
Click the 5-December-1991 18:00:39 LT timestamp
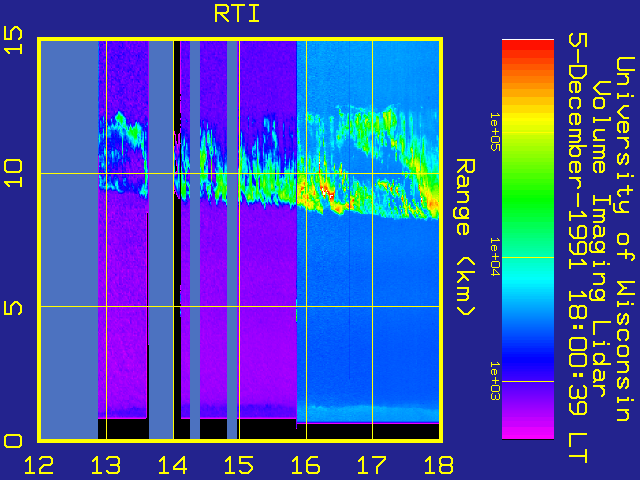578,248
